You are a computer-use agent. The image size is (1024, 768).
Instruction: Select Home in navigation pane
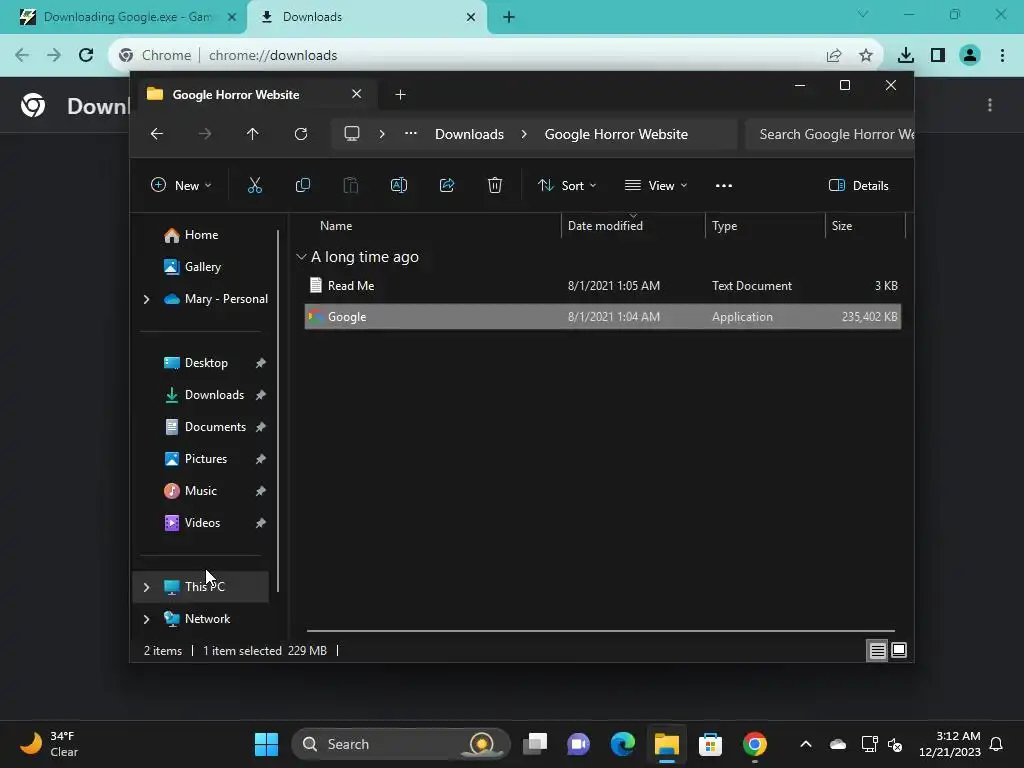(x=201, y=234)
